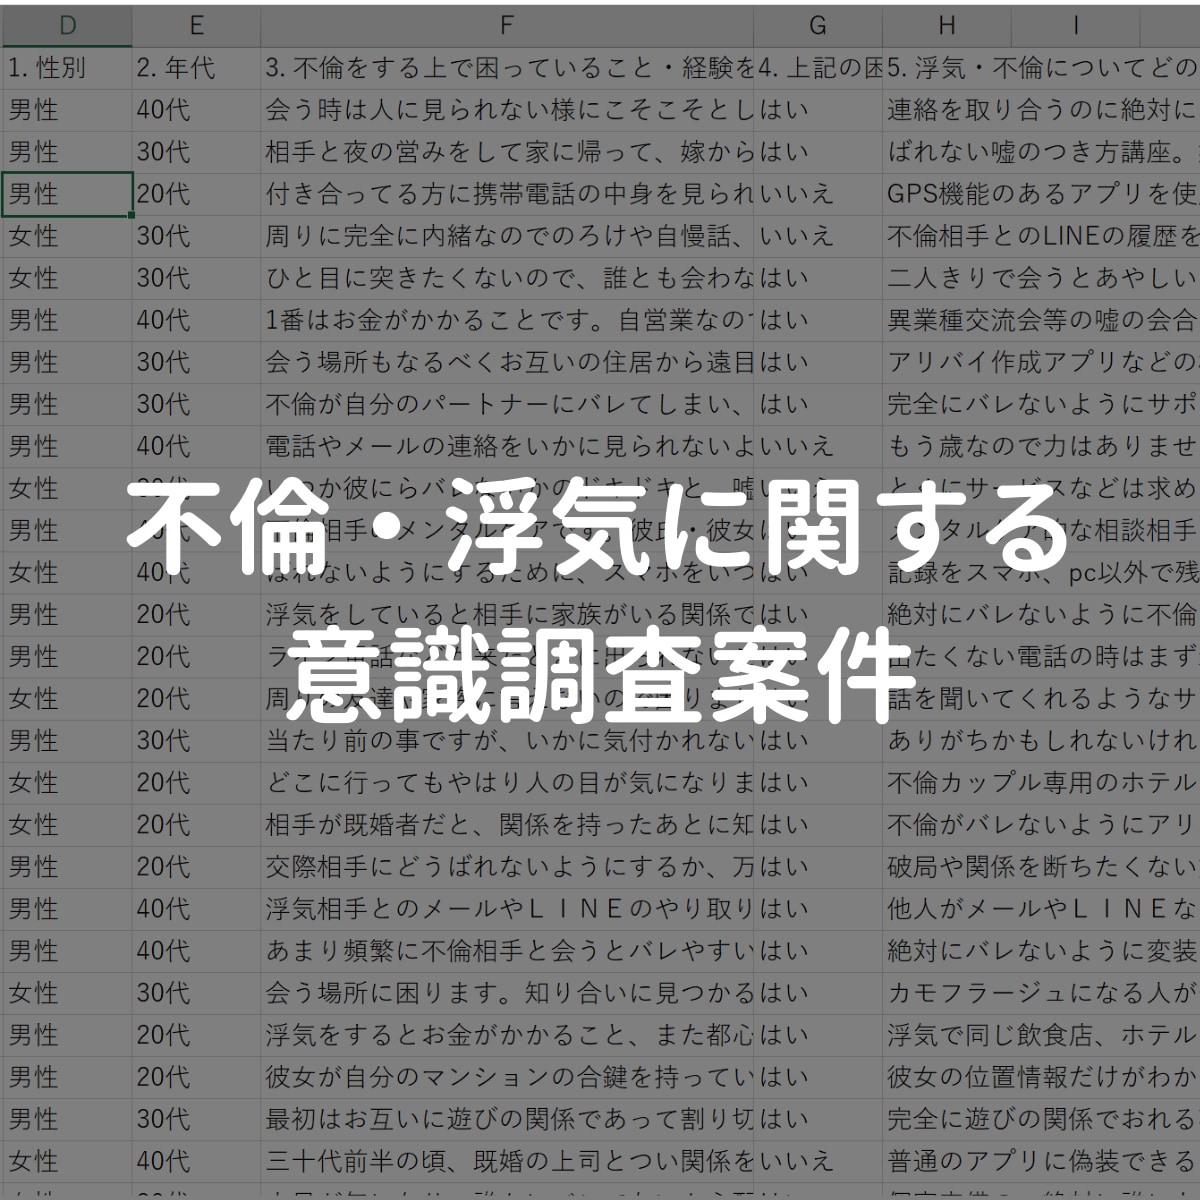1200x1200 pixels.
Task: Select cell '浮気で同じ飲食店、ホテル'
Action: pyautogui.click(x=1042, y=1034)
